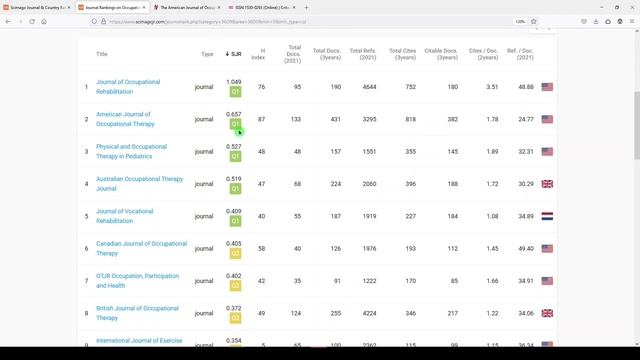Open American Journal of Occupational Therapy link

125,119
